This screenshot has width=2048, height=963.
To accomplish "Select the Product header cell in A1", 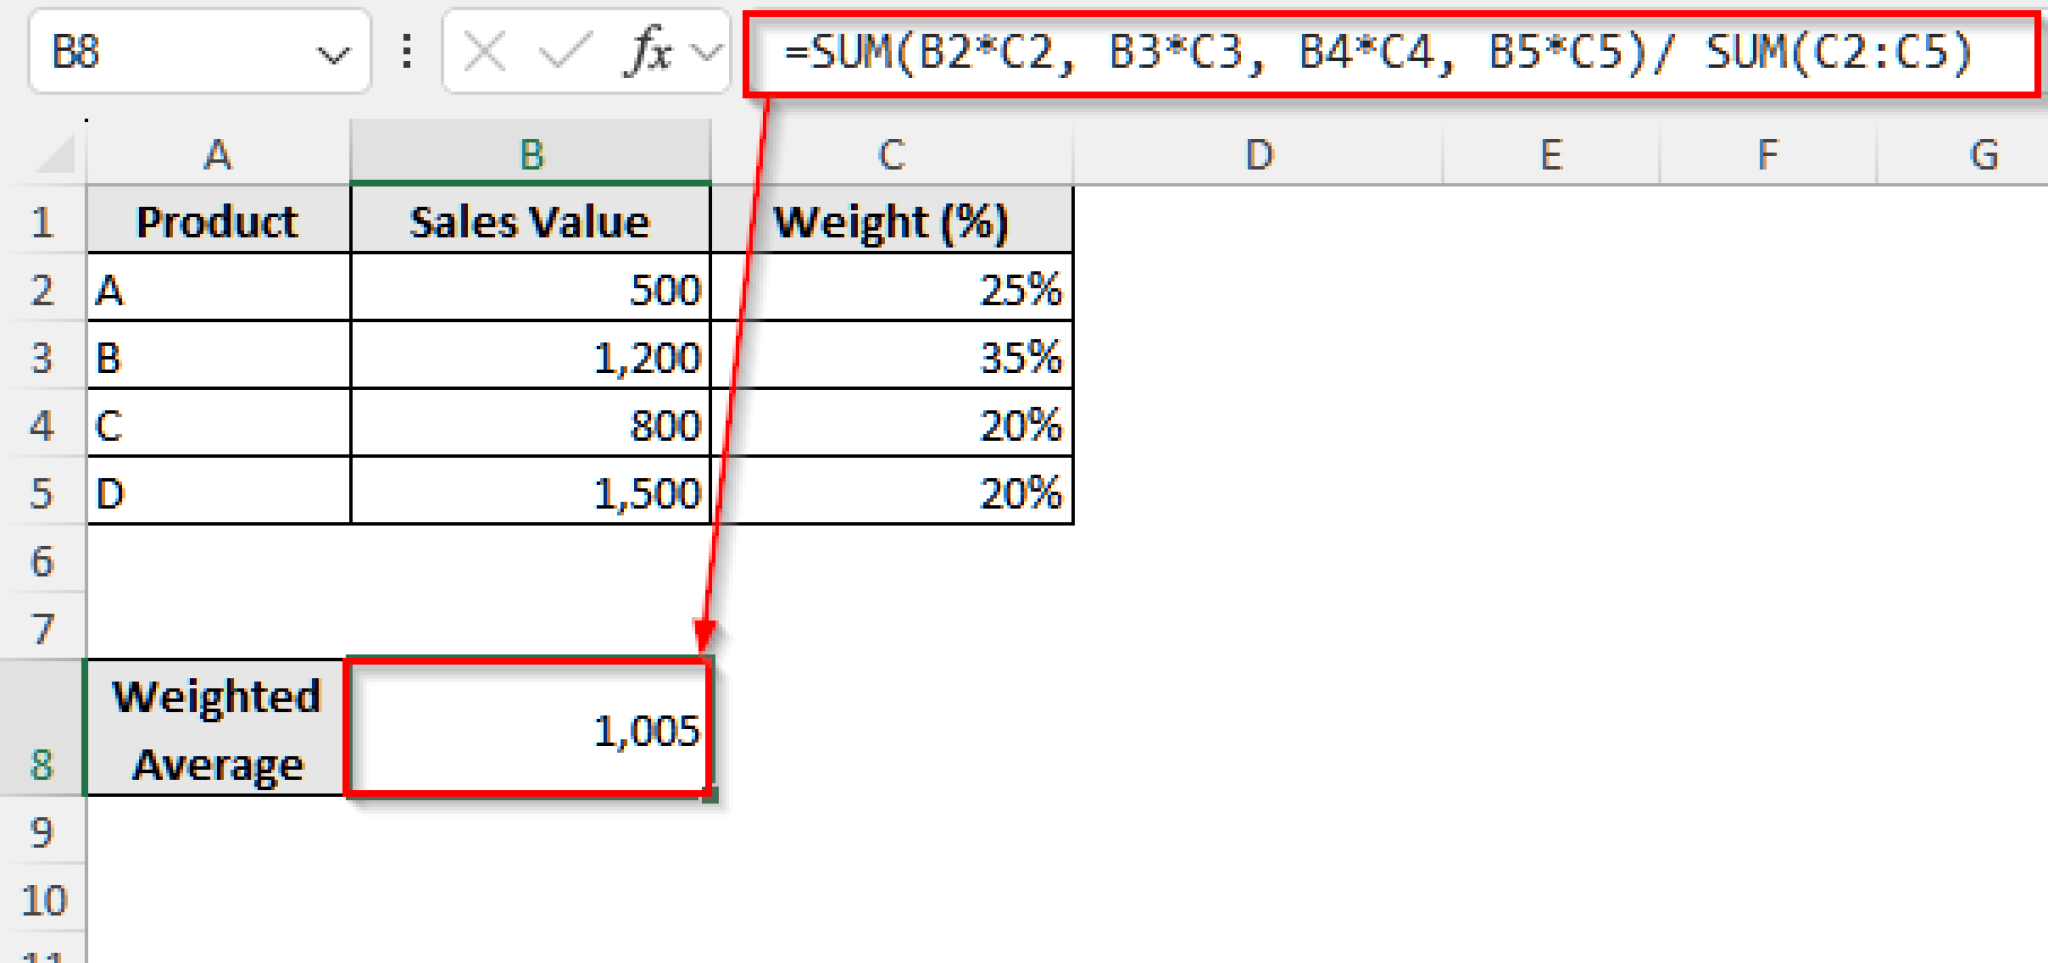I will (x=216, y=222).
